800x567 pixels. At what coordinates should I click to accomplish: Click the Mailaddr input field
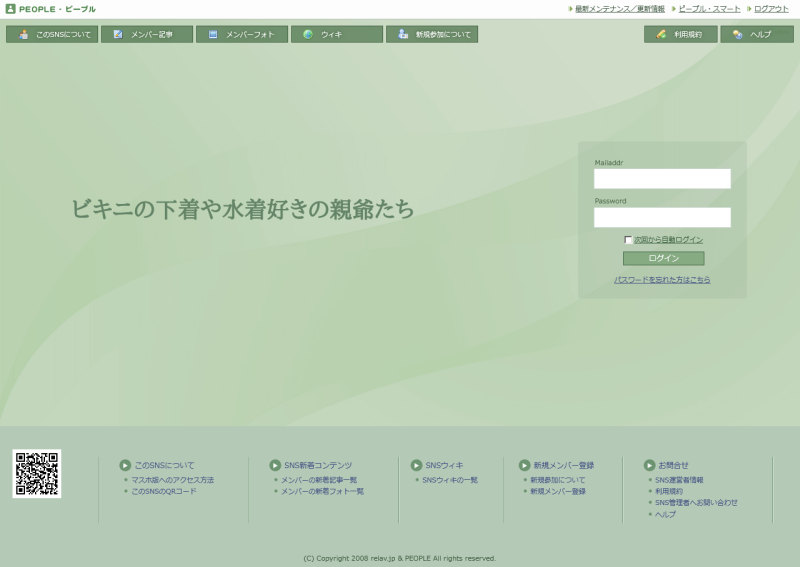tap(662, 179)
